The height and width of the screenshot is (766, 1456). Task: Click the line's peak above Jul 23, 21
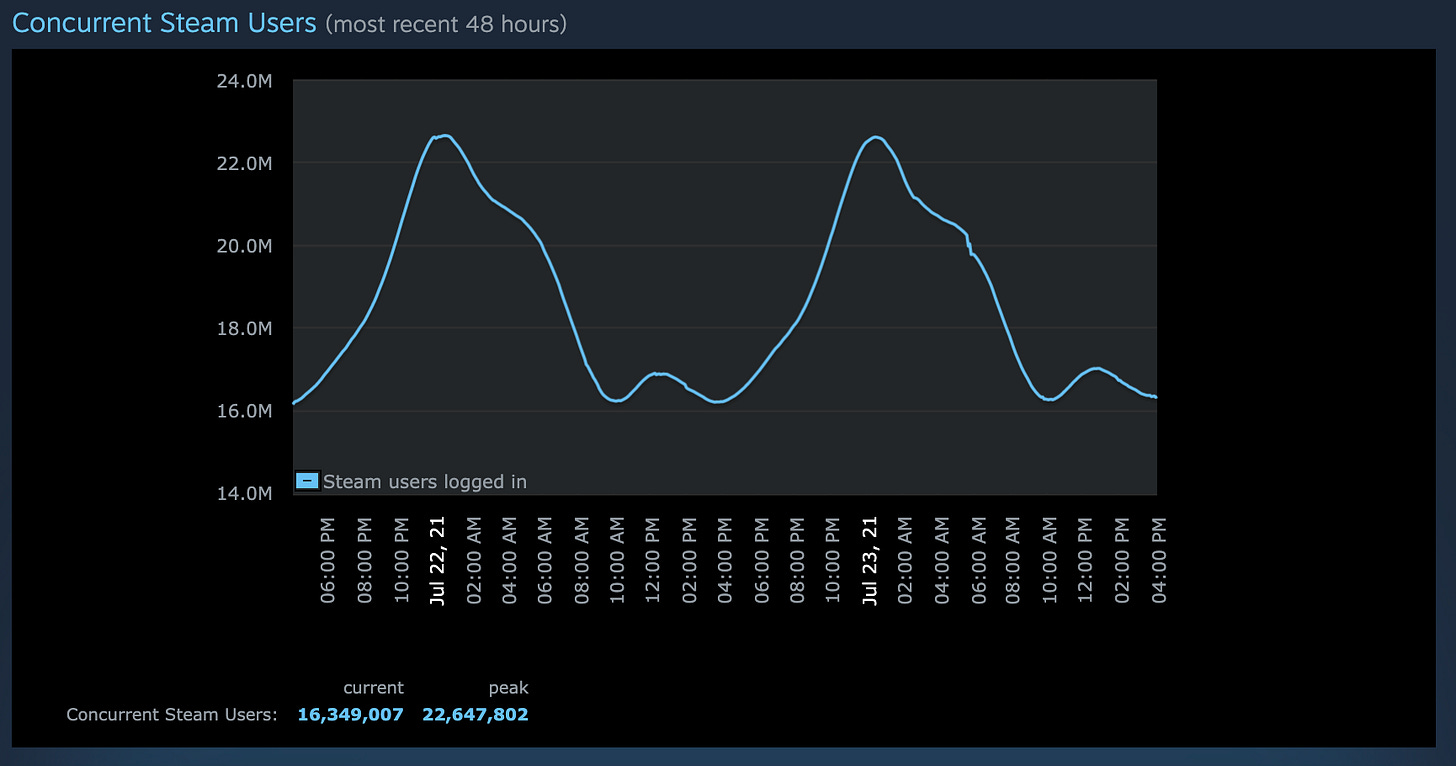click(876, 137)
